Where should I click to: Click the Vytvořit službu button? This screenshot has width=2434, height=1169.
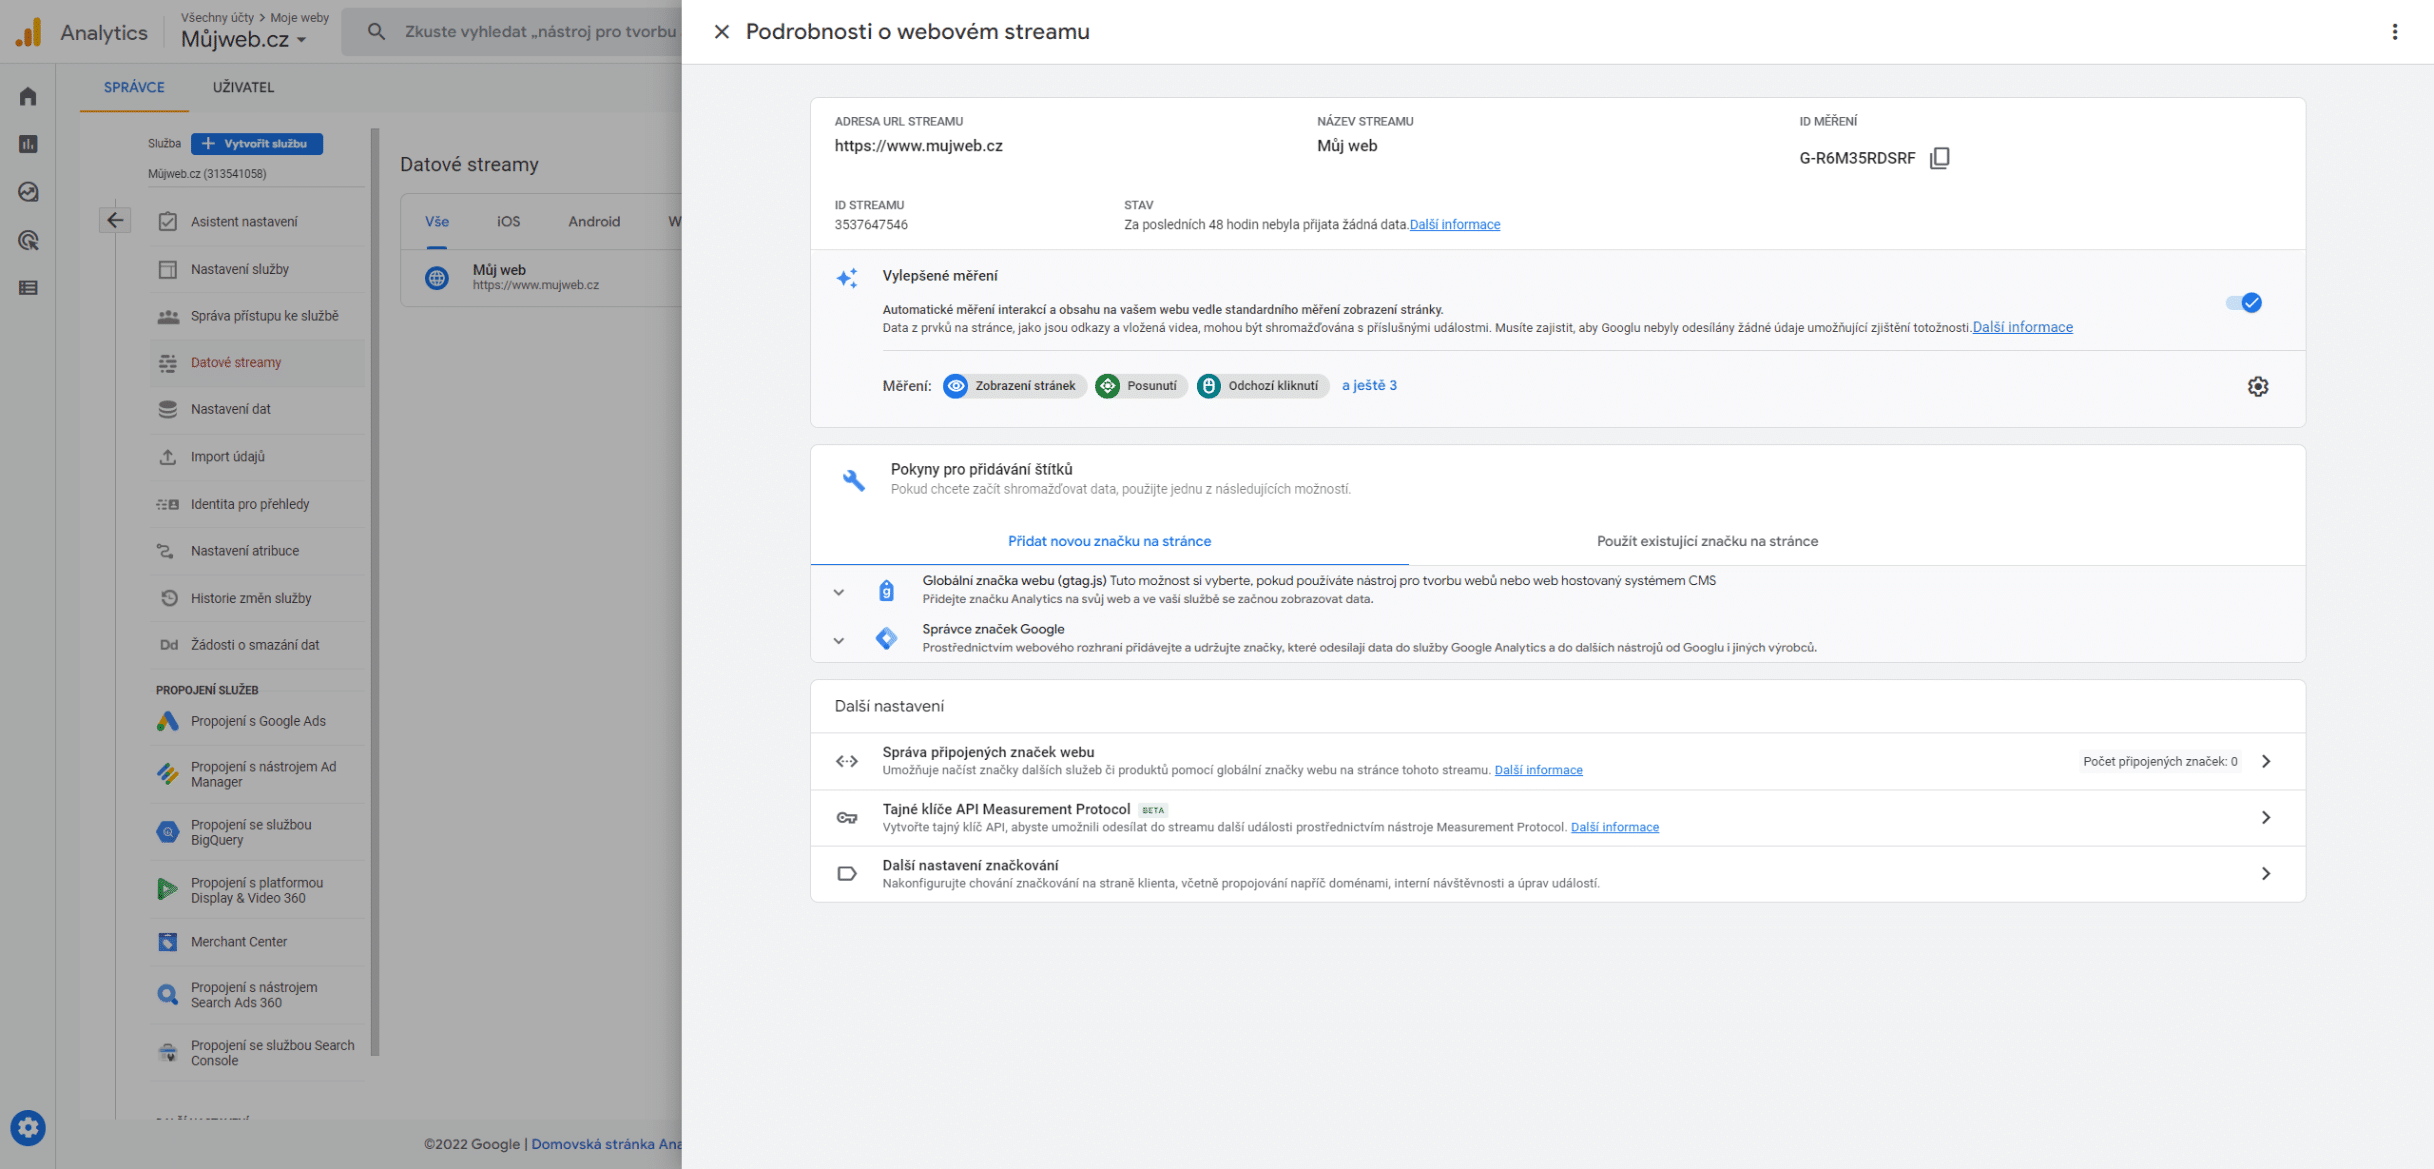[257, 143]
